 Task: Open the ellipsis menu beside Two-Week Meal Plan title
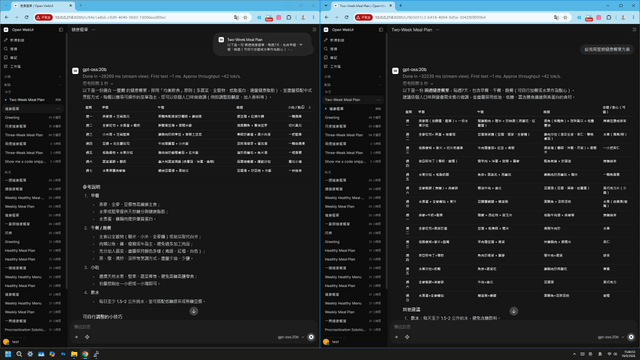click(437, 30)
